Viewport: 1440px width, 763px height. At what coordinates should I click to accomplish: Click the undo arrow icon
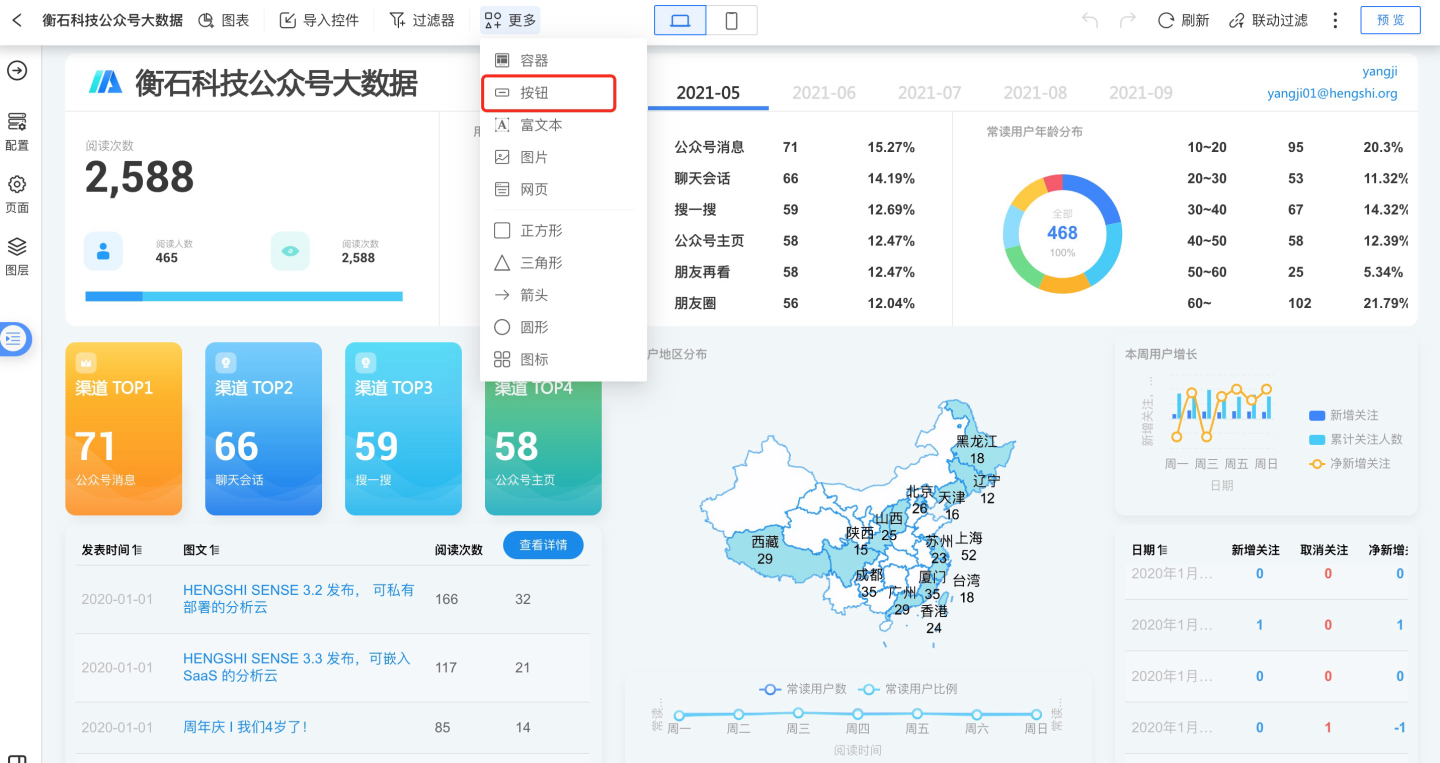1090,20
